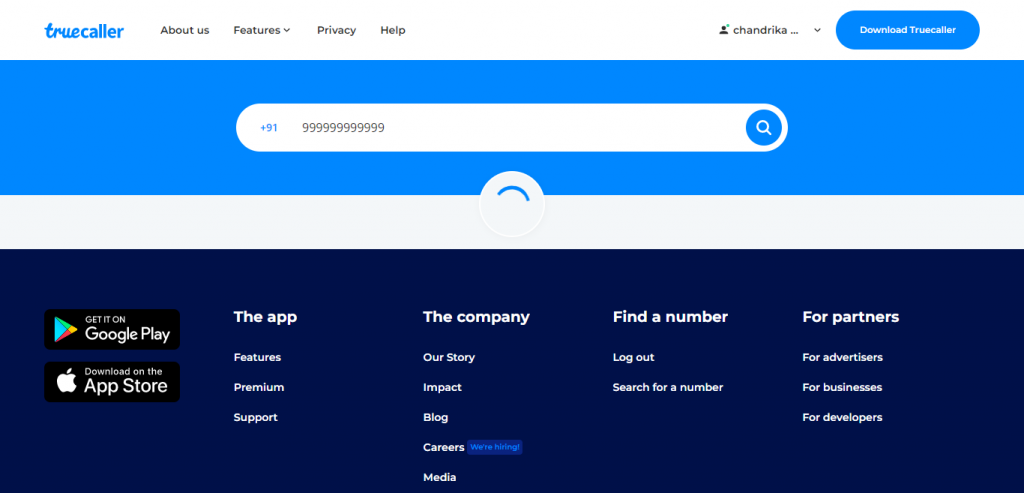Viewport: 1024px width, 493px height.
Task: Click the For partners heading
Action: pos(850,317)
